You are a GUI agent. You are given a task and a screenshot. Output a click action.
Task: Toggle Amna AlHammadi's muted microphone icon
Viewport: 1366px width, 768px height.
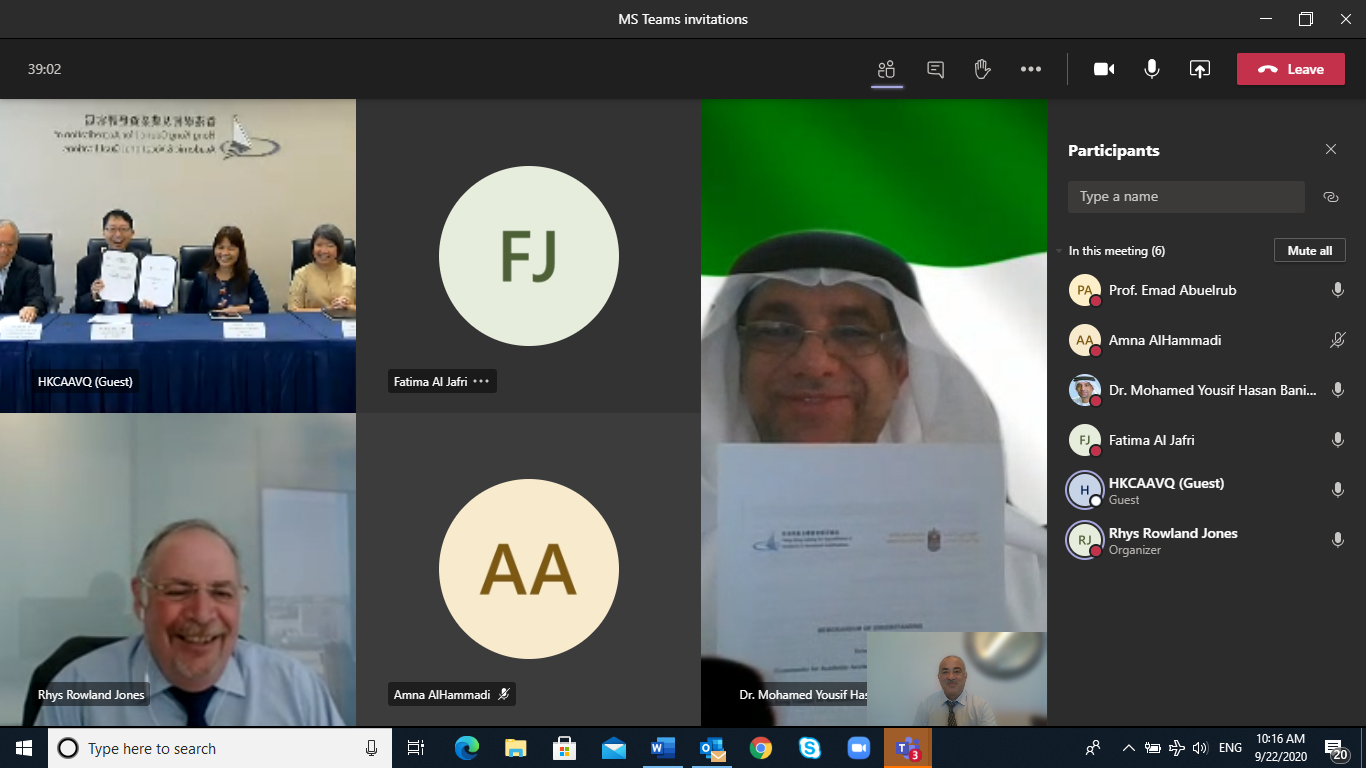point(1337,340)
